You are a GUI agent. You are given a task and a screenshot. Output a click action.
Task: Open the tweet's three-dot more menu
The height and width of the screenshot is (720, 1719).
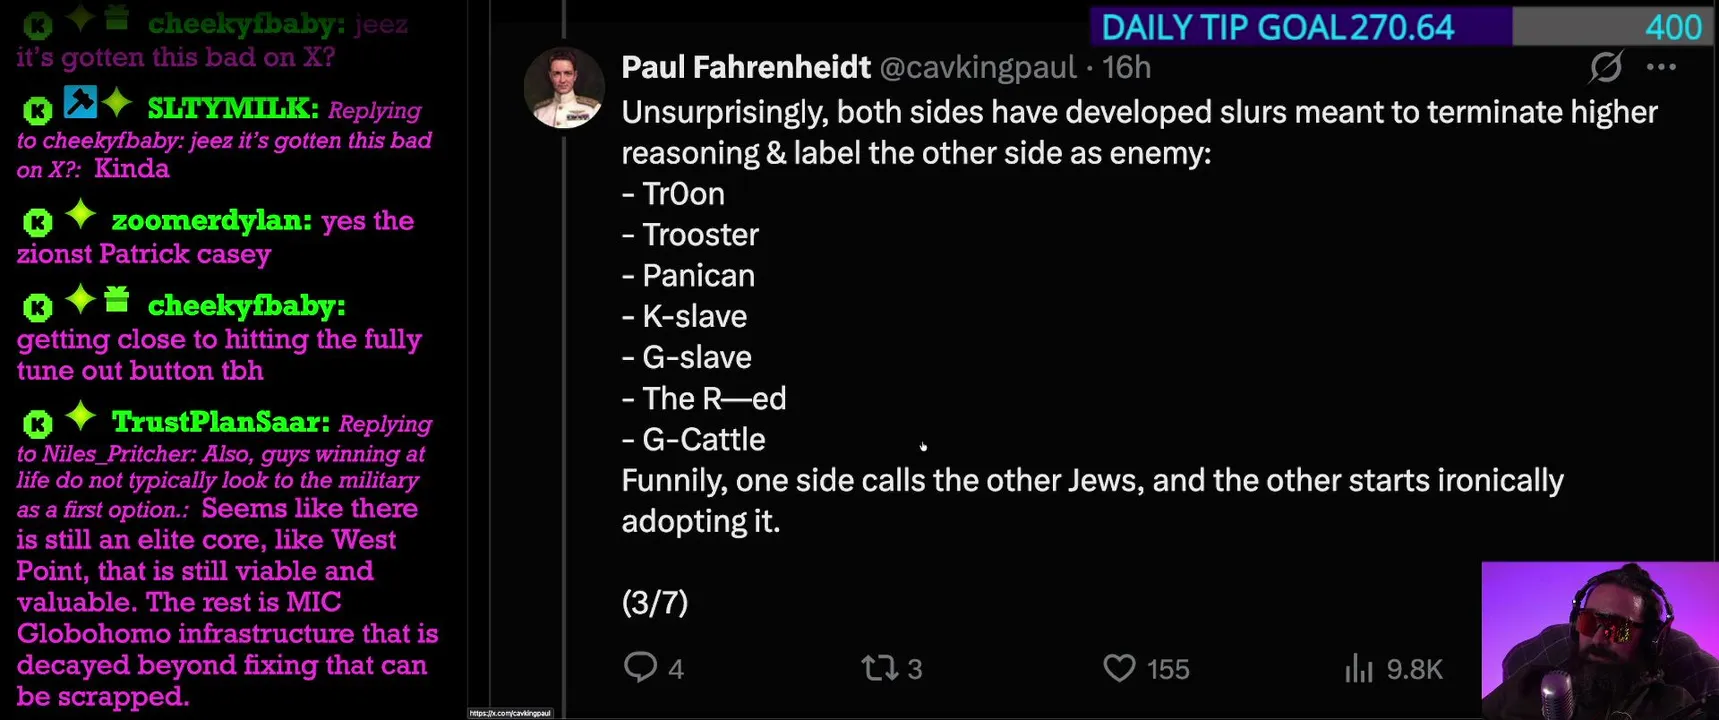click(1661, 67)
